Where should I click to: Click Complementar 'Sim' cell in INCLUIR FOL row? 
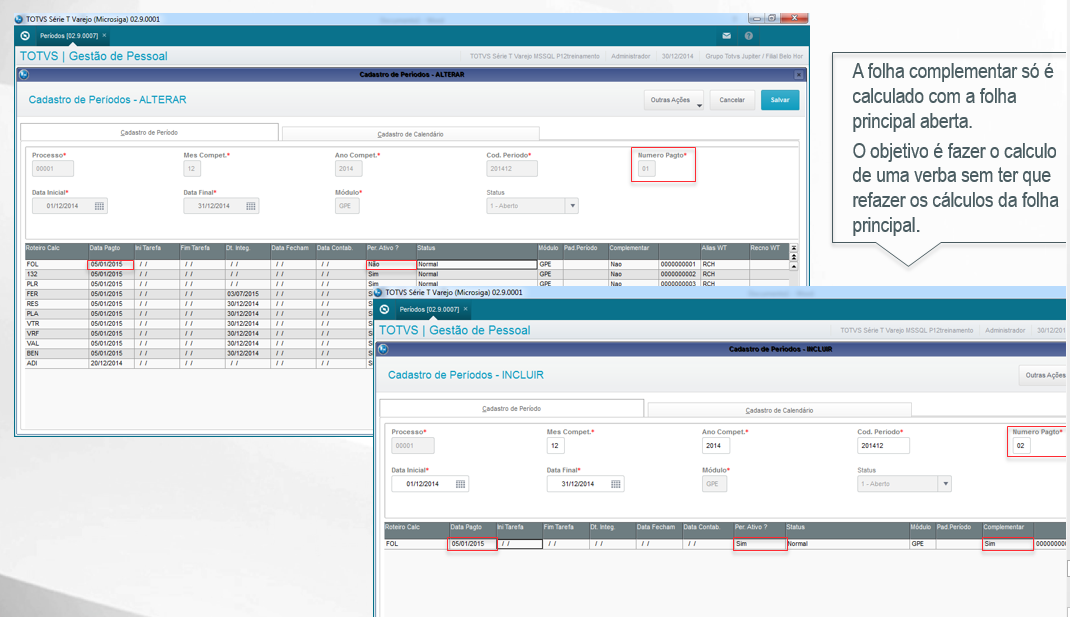click(x=1007, y=544)
